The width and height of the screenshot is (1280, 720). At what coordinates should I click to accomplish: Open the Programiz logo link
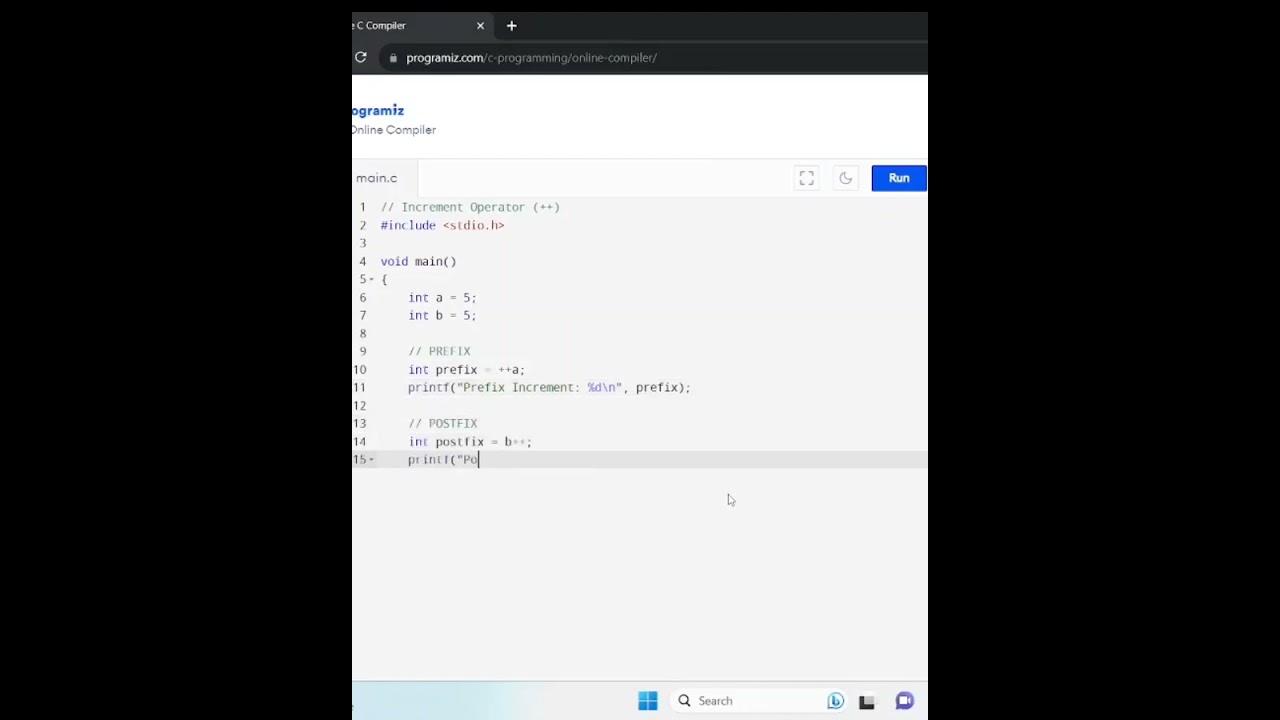[x=378, y=110]
